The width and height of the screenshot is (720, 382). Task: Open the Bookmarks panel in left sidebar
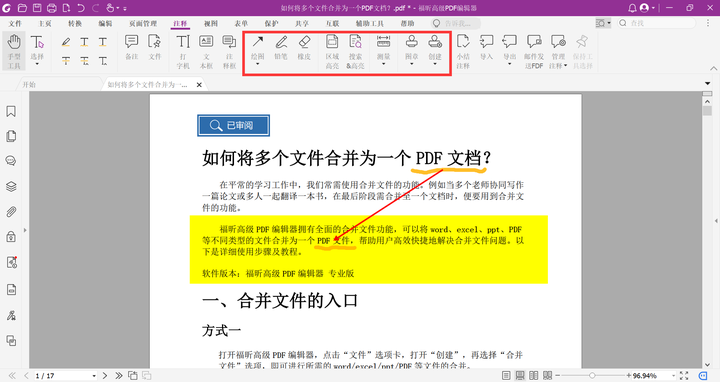[11, 111]
